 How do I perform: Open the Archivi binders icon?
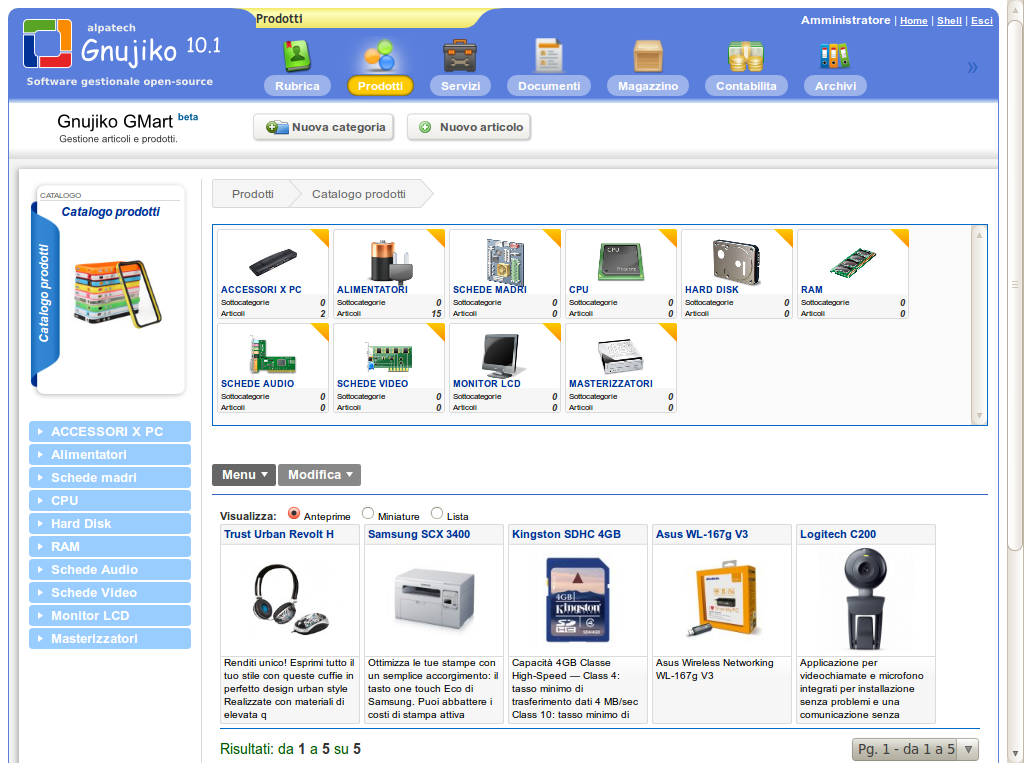pyautogui.click(x=834, y=55)
